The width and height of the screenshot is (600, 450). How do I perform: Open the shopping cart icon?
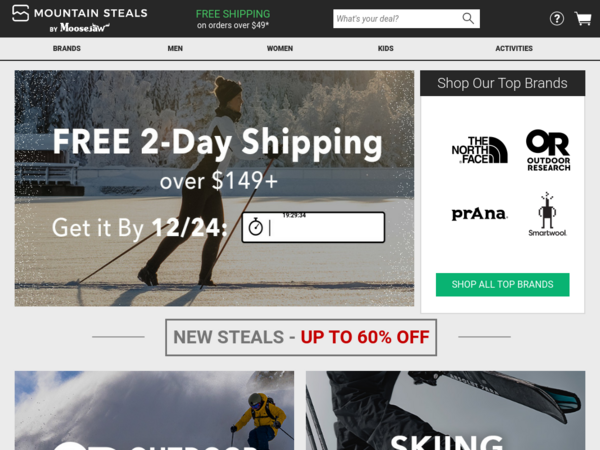coord(583,18)
